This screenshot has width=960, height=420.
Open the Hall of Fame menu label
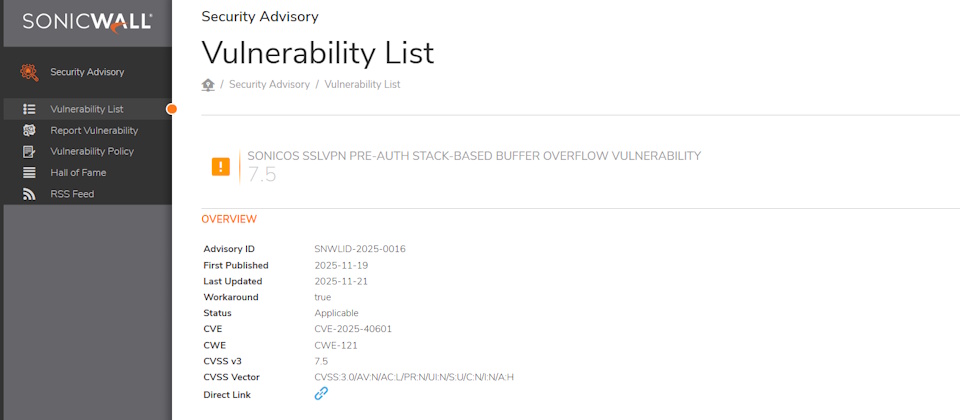click(78, 173)
